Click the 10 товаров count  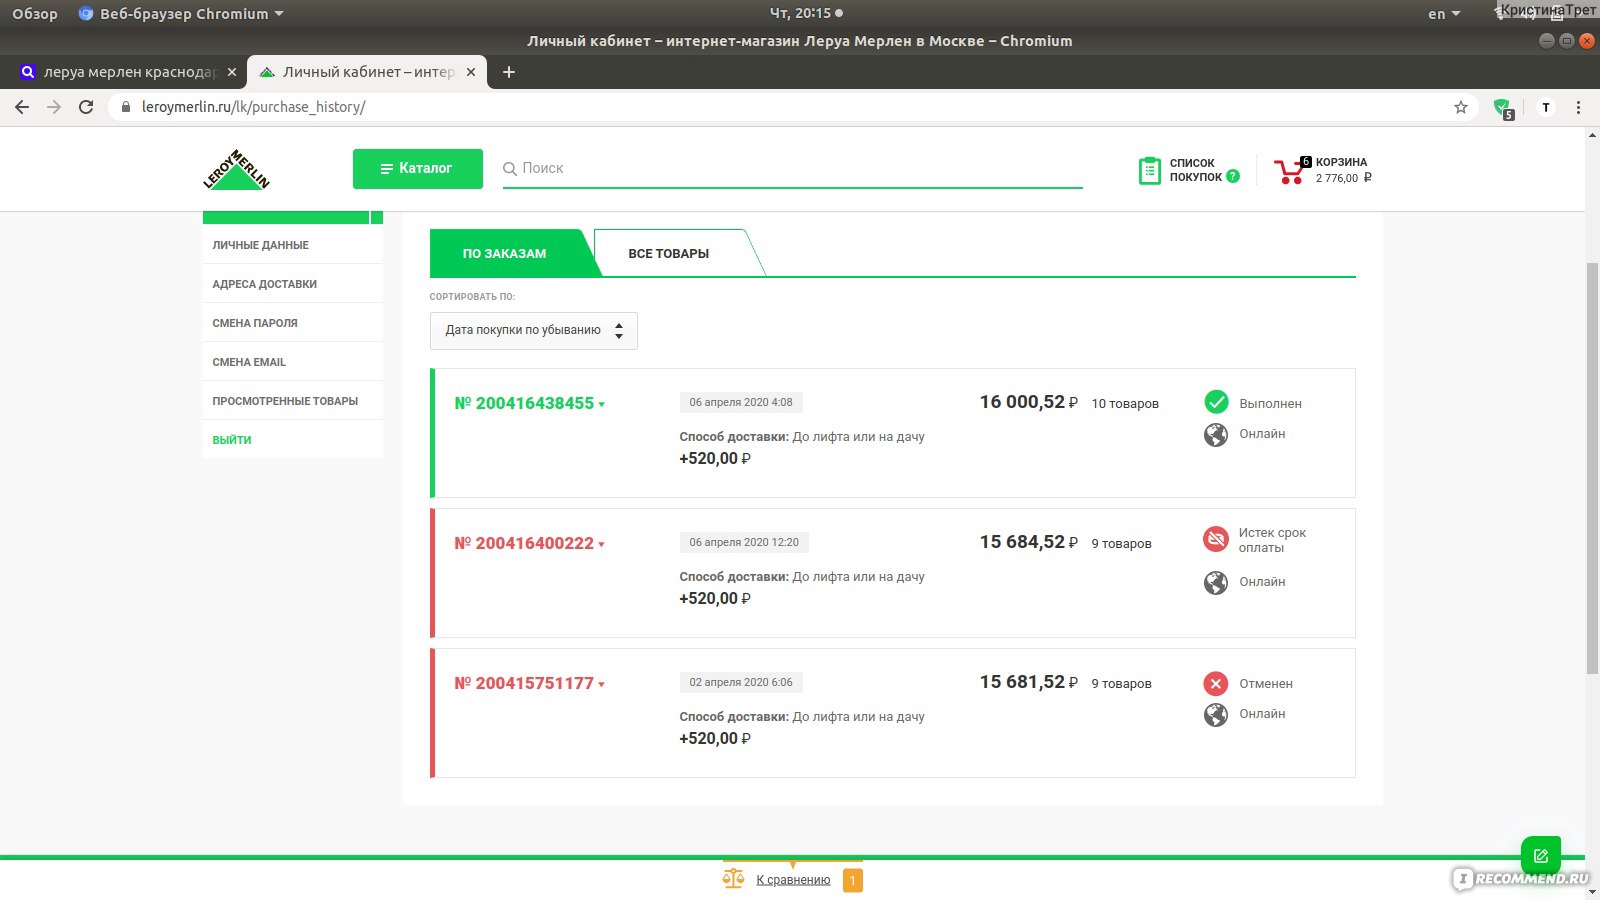(1125, 404)
